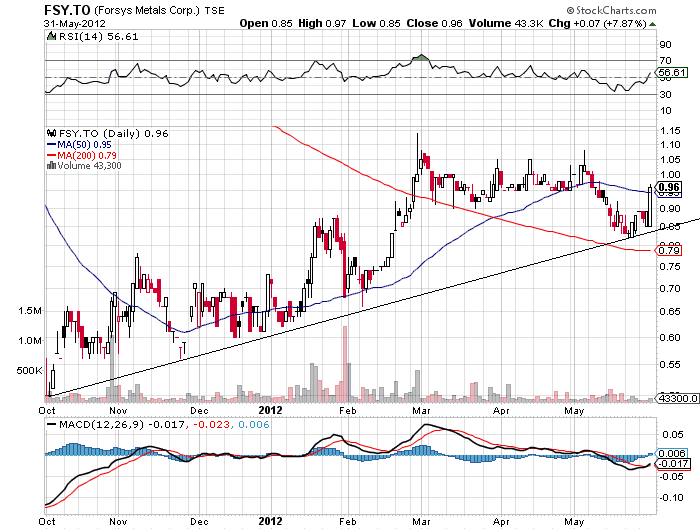Screen dimensions: 700x530
Task: Click the 1.00 price axis label
Action: (670, 175)
